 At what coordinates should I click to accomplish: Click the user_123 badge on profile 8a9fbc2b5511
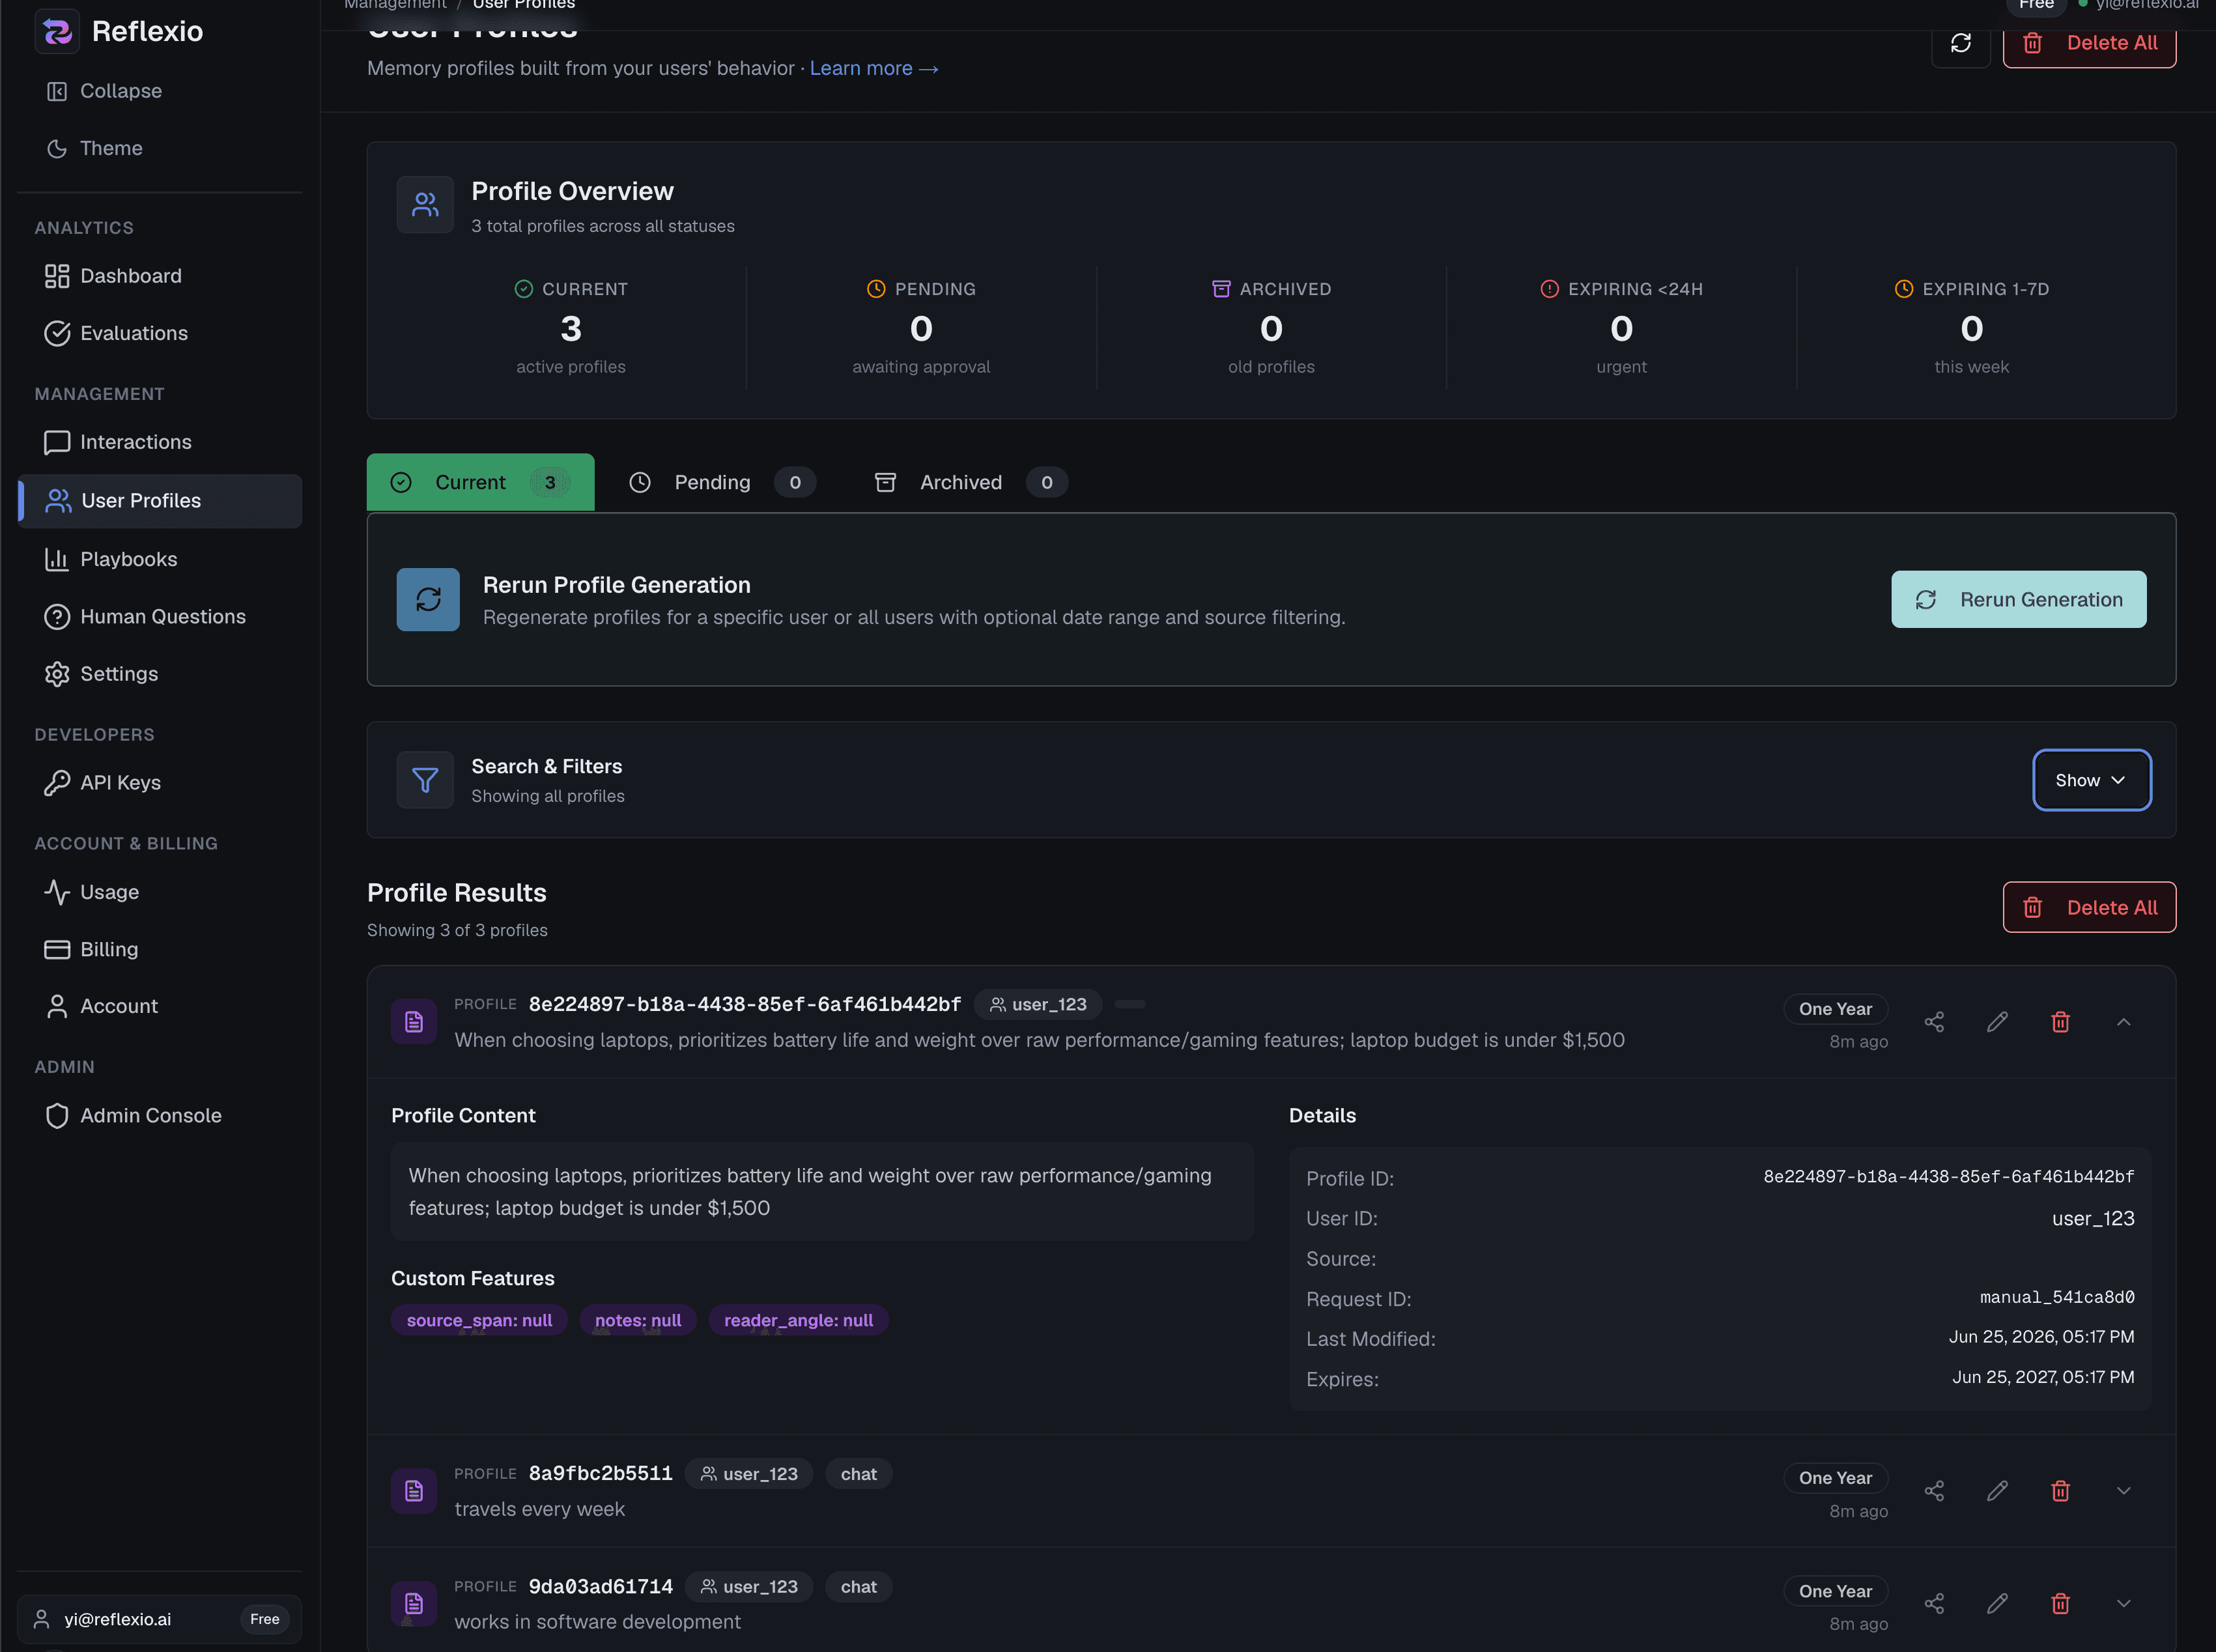(x=749, y=1473)
